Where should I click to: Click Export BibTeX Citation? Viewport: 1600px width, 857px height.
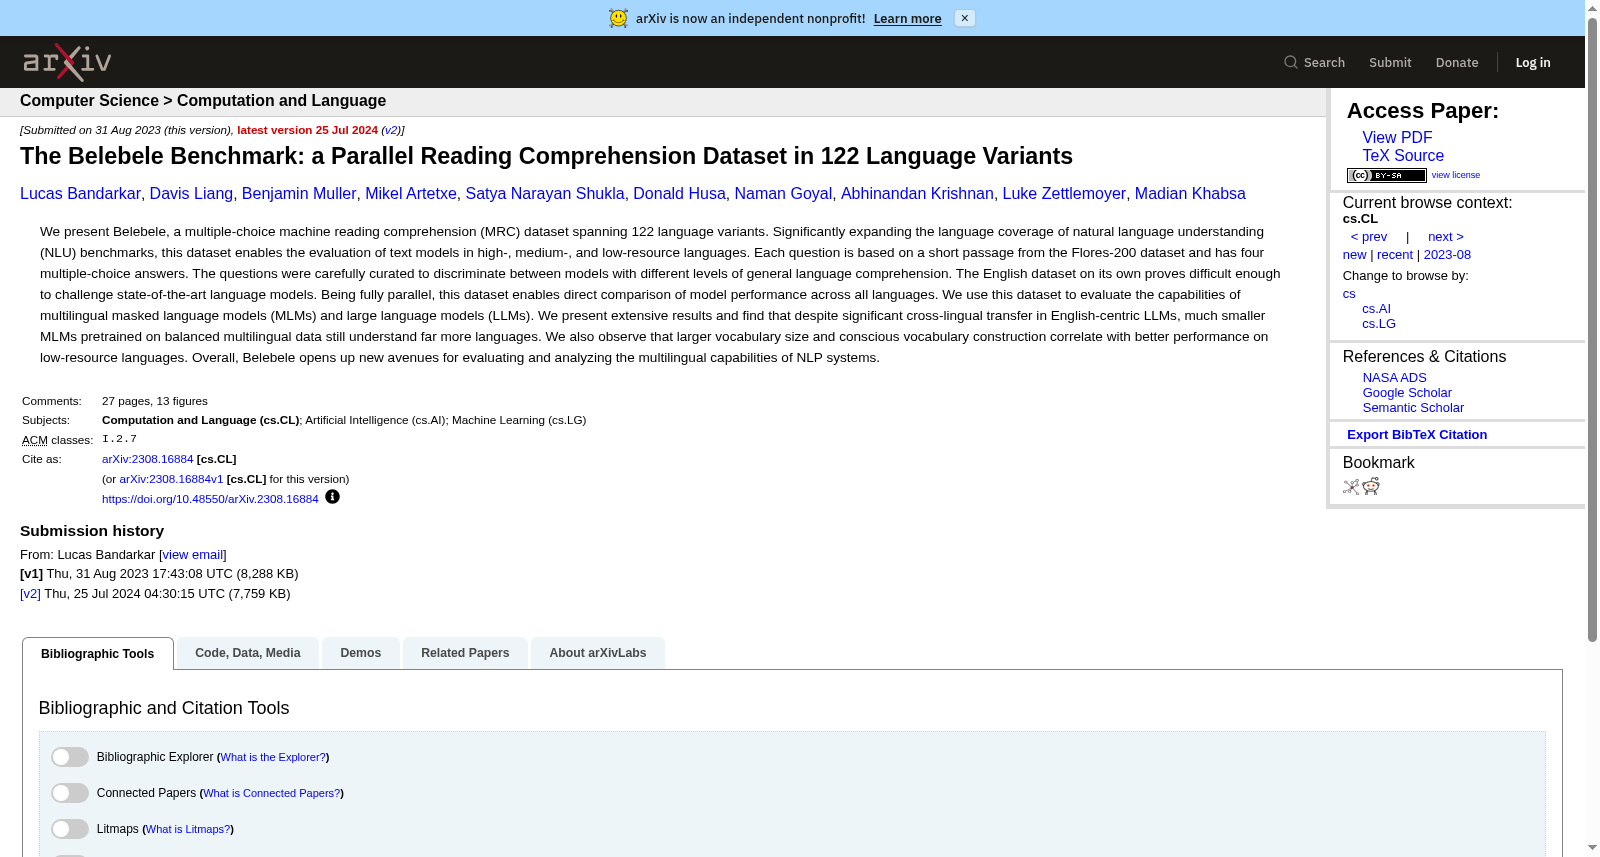pyautogui.click(x=1417, y=435)
